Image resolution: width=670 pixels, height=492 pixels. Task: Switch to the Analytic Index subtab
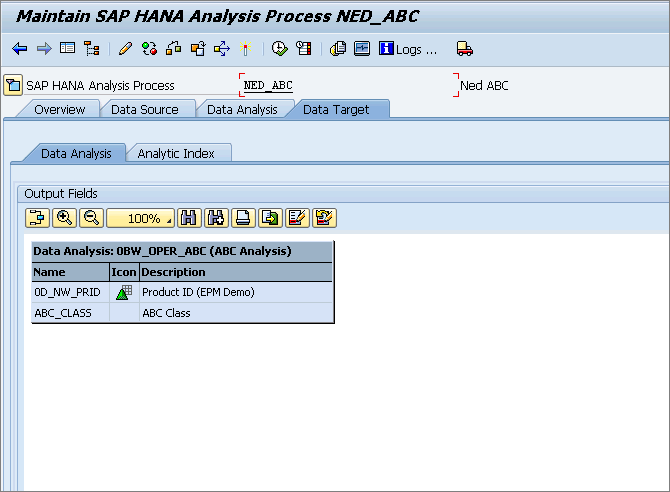click(176, 153)
